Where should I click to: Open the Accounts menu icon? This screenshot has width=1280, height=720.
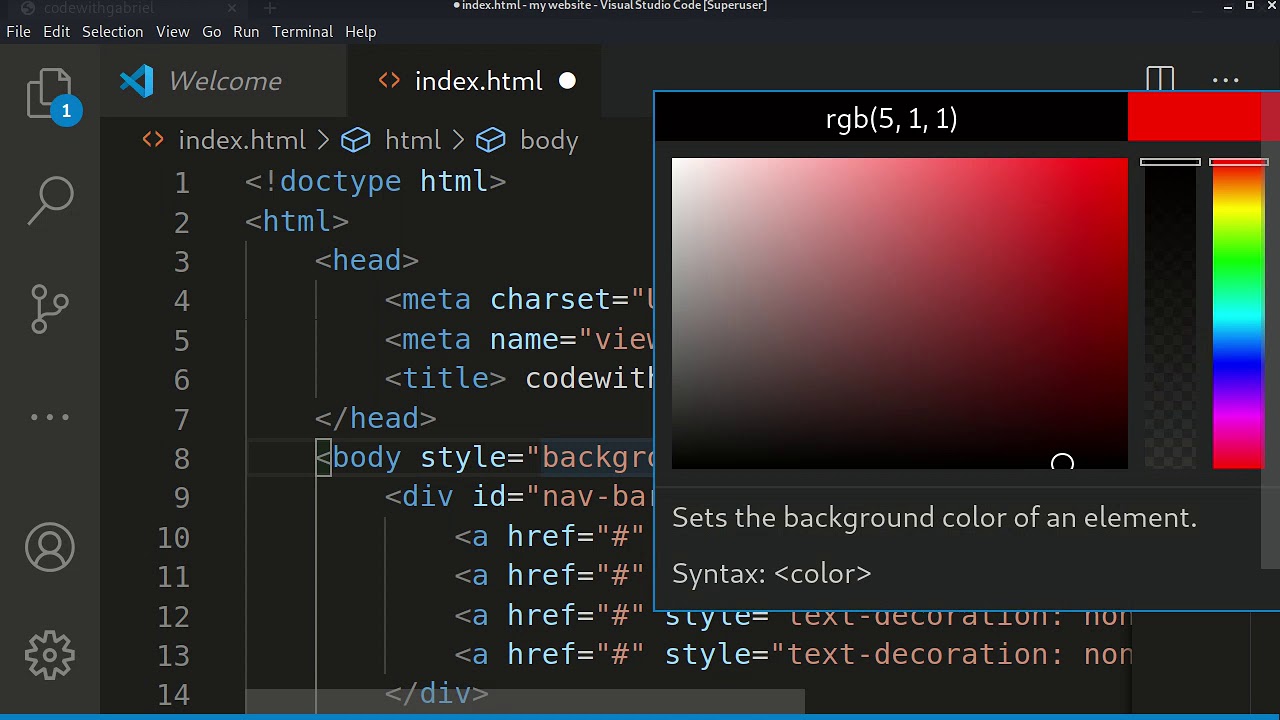[50, 547]
